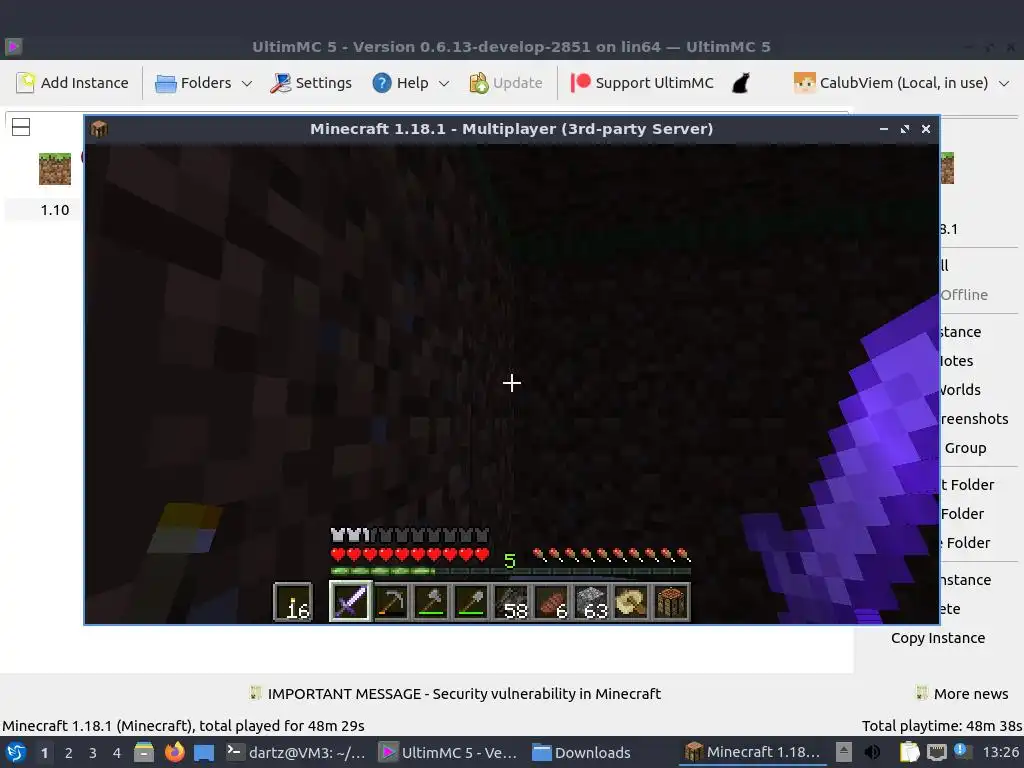Click the UltimMC title bar app icon
The width and height of the screenshot is (1024, 768).
coord(14,46)
